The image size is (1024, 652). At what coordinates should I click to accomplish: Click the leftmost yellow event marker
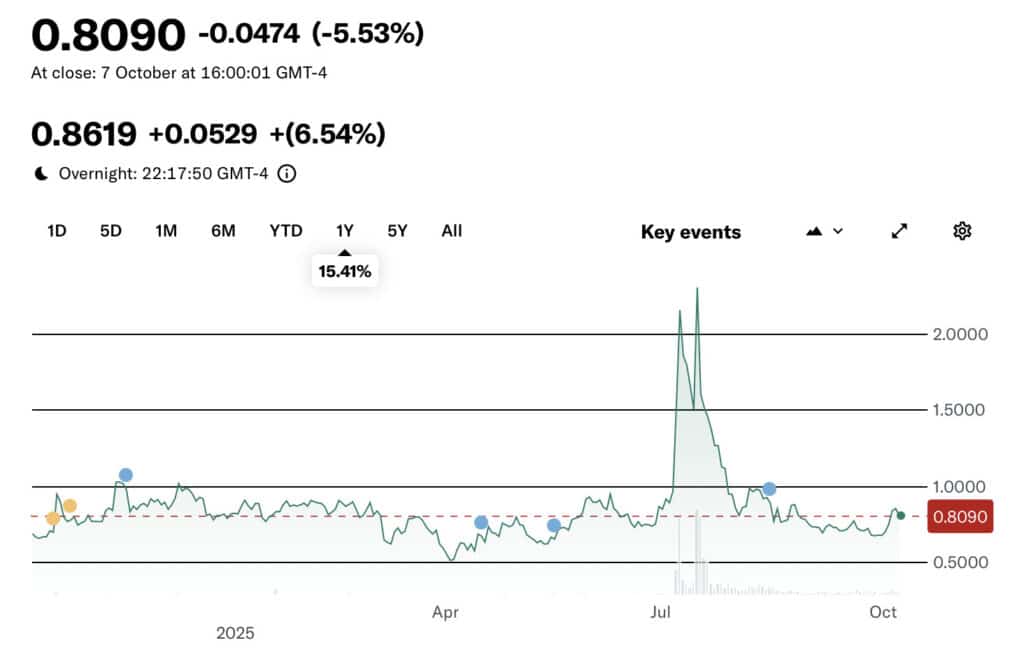pyautogui.click(x=53, y=518)
